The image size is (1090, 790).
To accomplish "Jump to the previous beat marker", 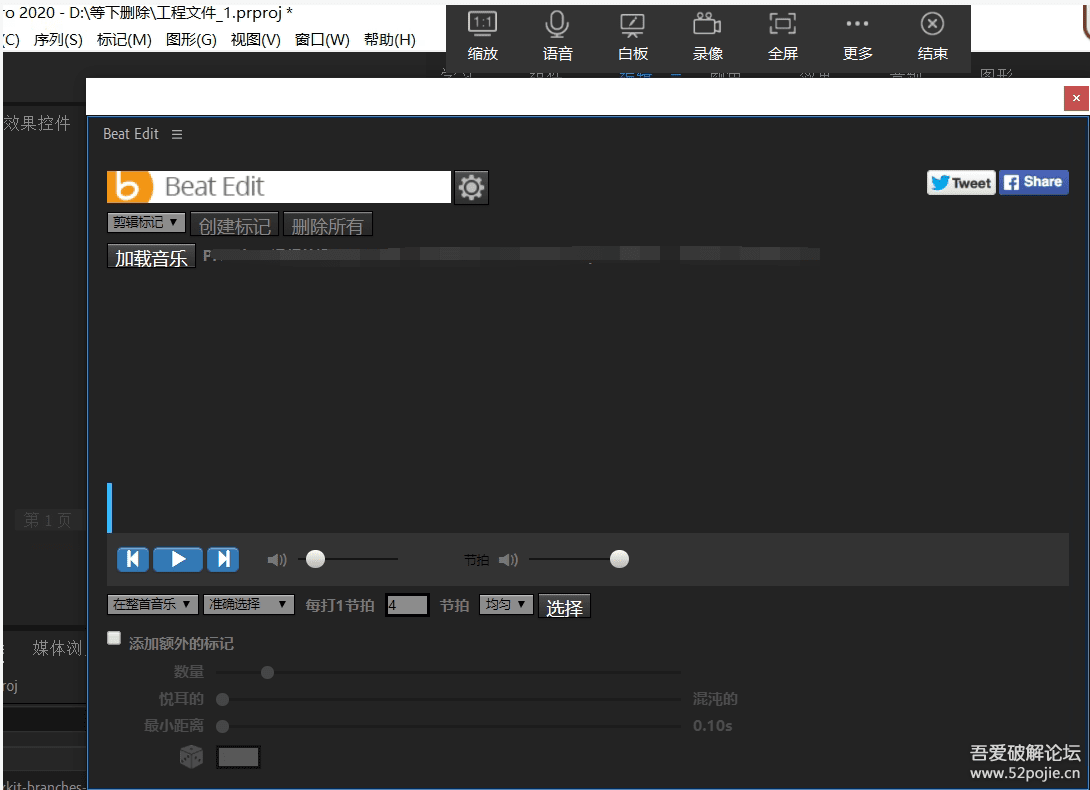I will coord(133,559).
